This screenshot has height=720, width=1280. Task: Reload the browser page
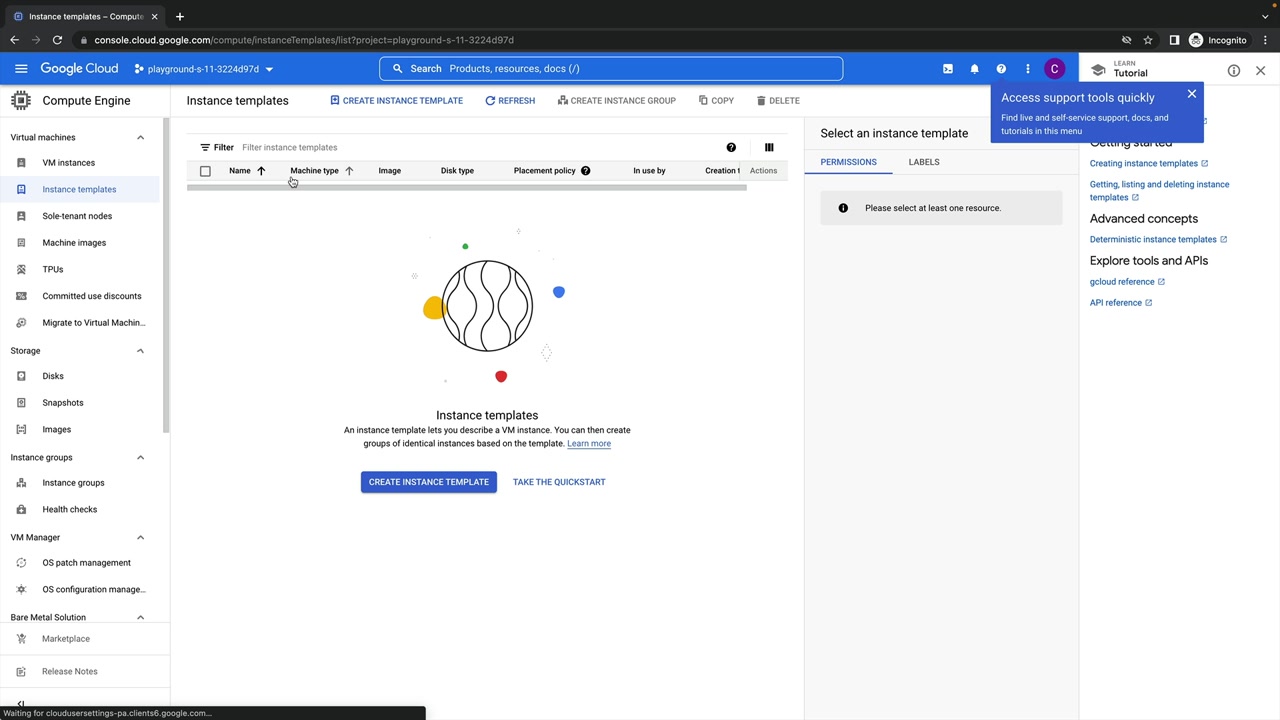point(57,40)
